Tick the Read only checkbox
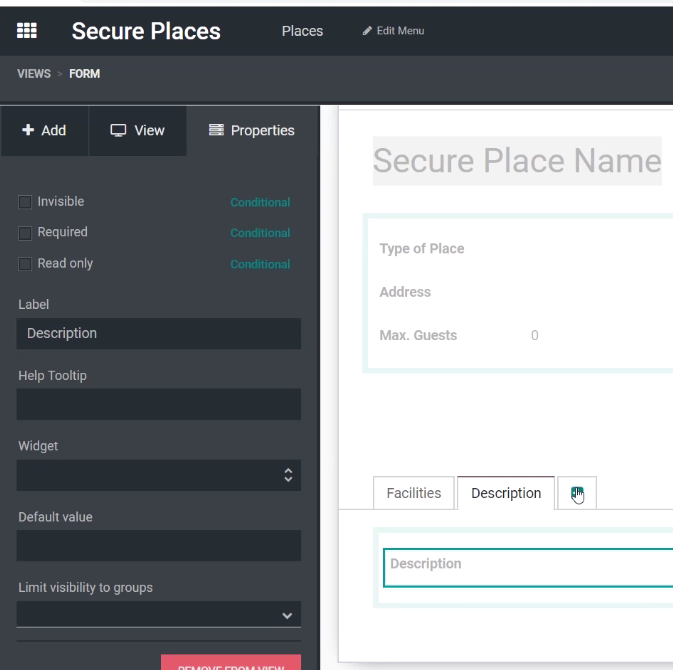Viewport: 673px width, 670px height. click(25, 264)
